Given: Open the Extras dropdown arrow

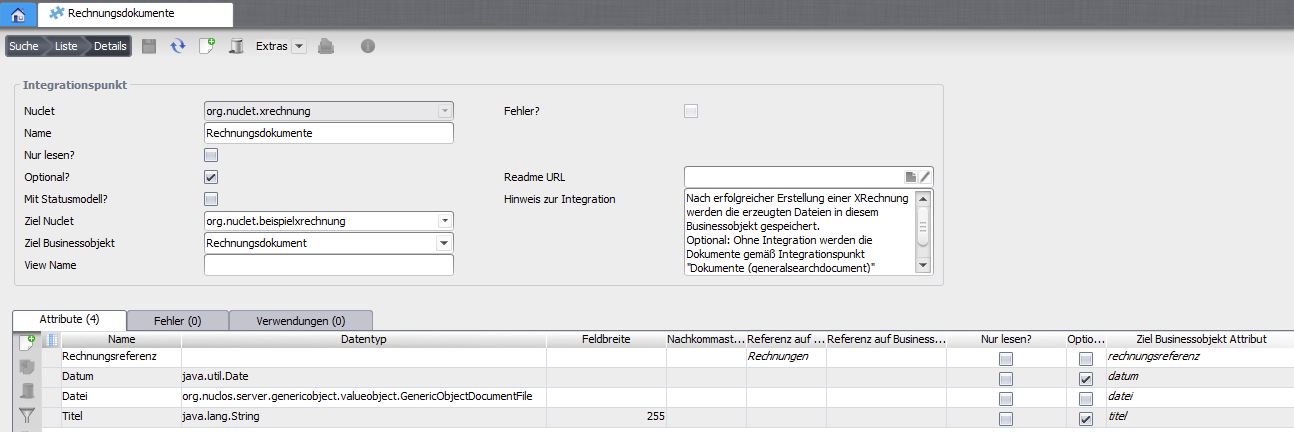Looking at the screenshot, I should click(x=299, y=46).
